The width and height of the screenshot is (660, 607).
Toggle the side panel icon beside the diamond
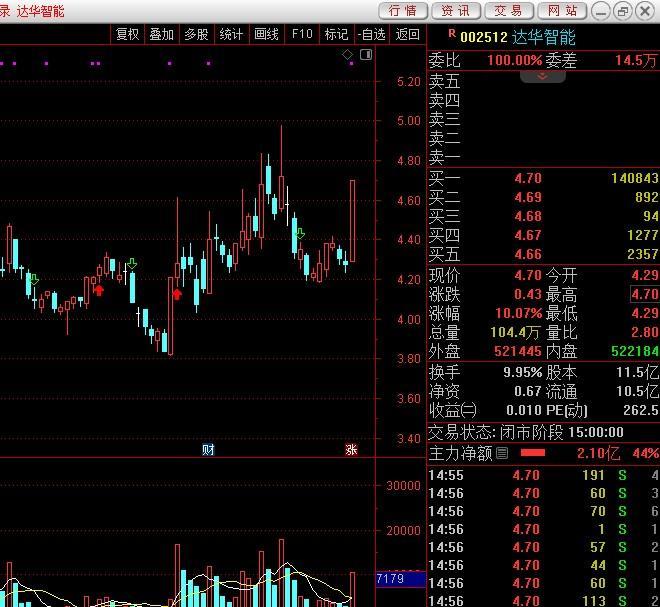[x=365, y=55]
